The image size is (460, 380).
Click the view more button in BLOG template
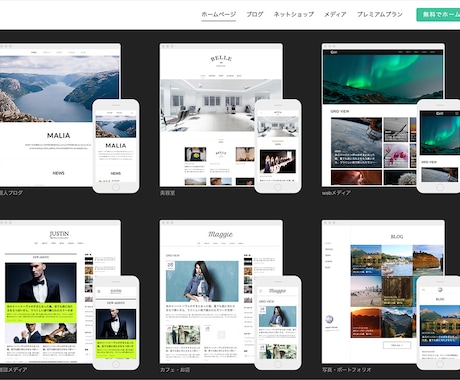click(397, 345)
